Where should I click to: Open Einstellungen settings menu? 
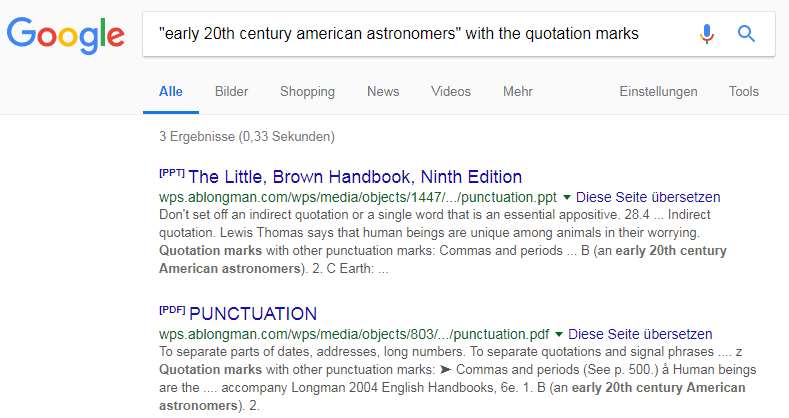[x=658, y=92]
